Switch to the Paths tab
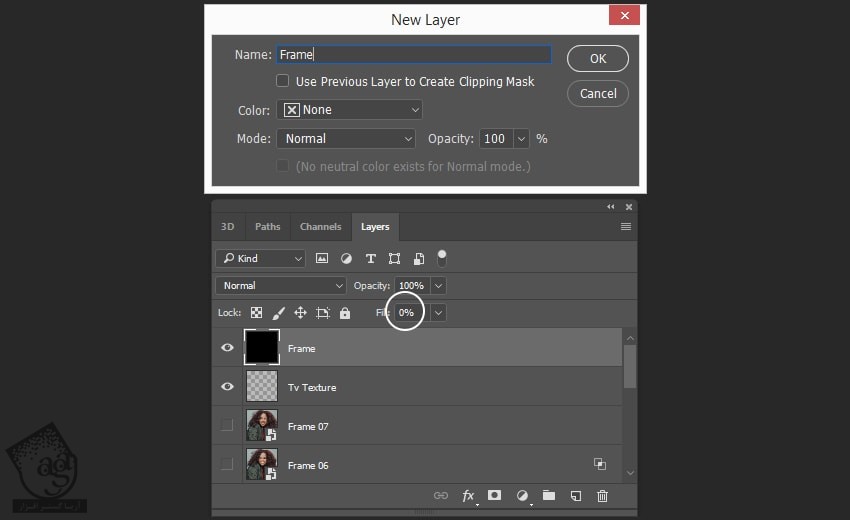The width and height of the screenshot is (850, 520). 268,227
